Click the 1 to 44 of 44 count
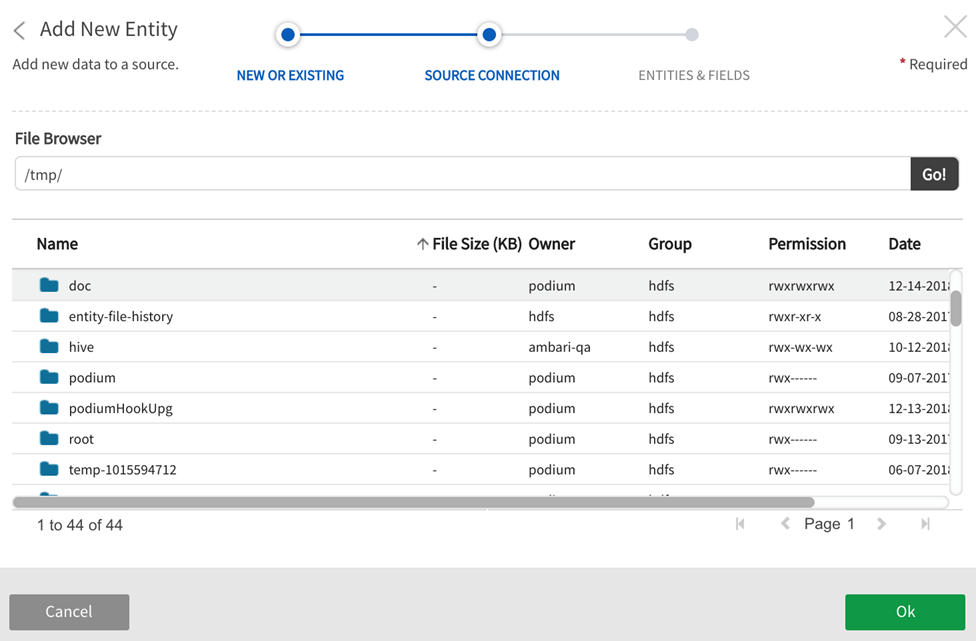Image resolution: width=976 pixels, height=641 pixels. 80,525
